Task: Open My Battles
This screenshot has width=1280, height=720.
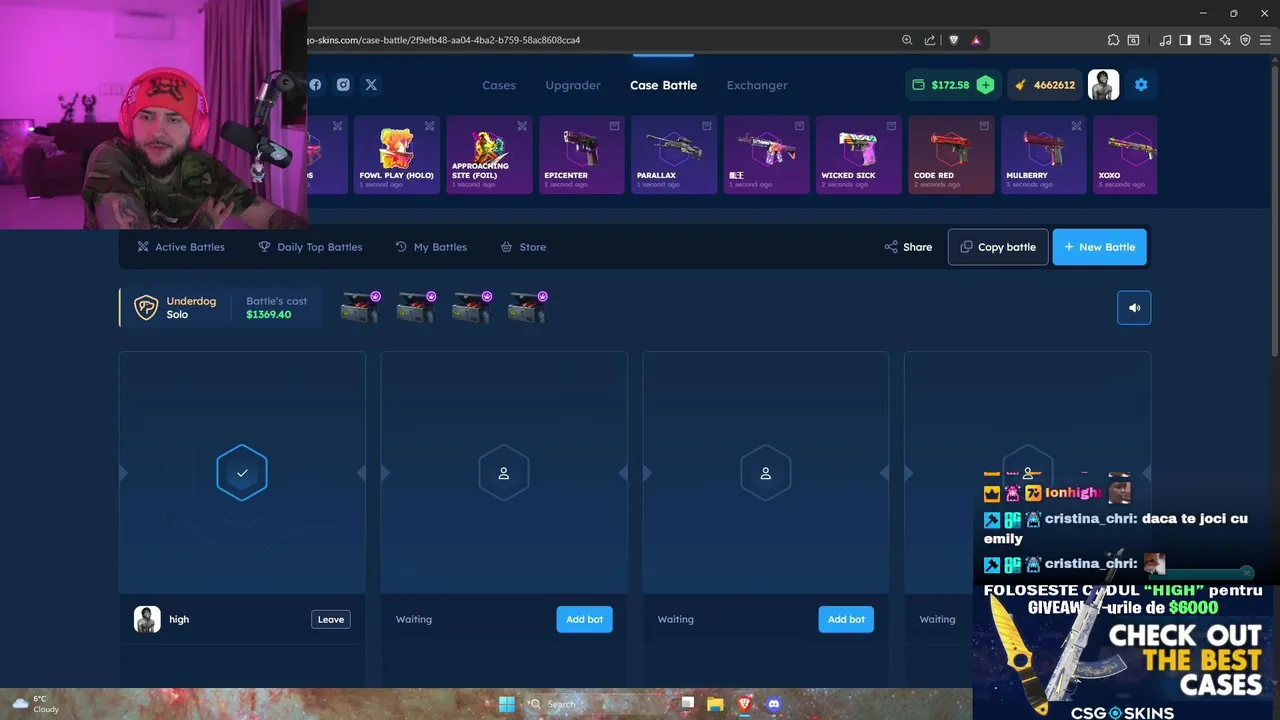Action: (431, 247)
